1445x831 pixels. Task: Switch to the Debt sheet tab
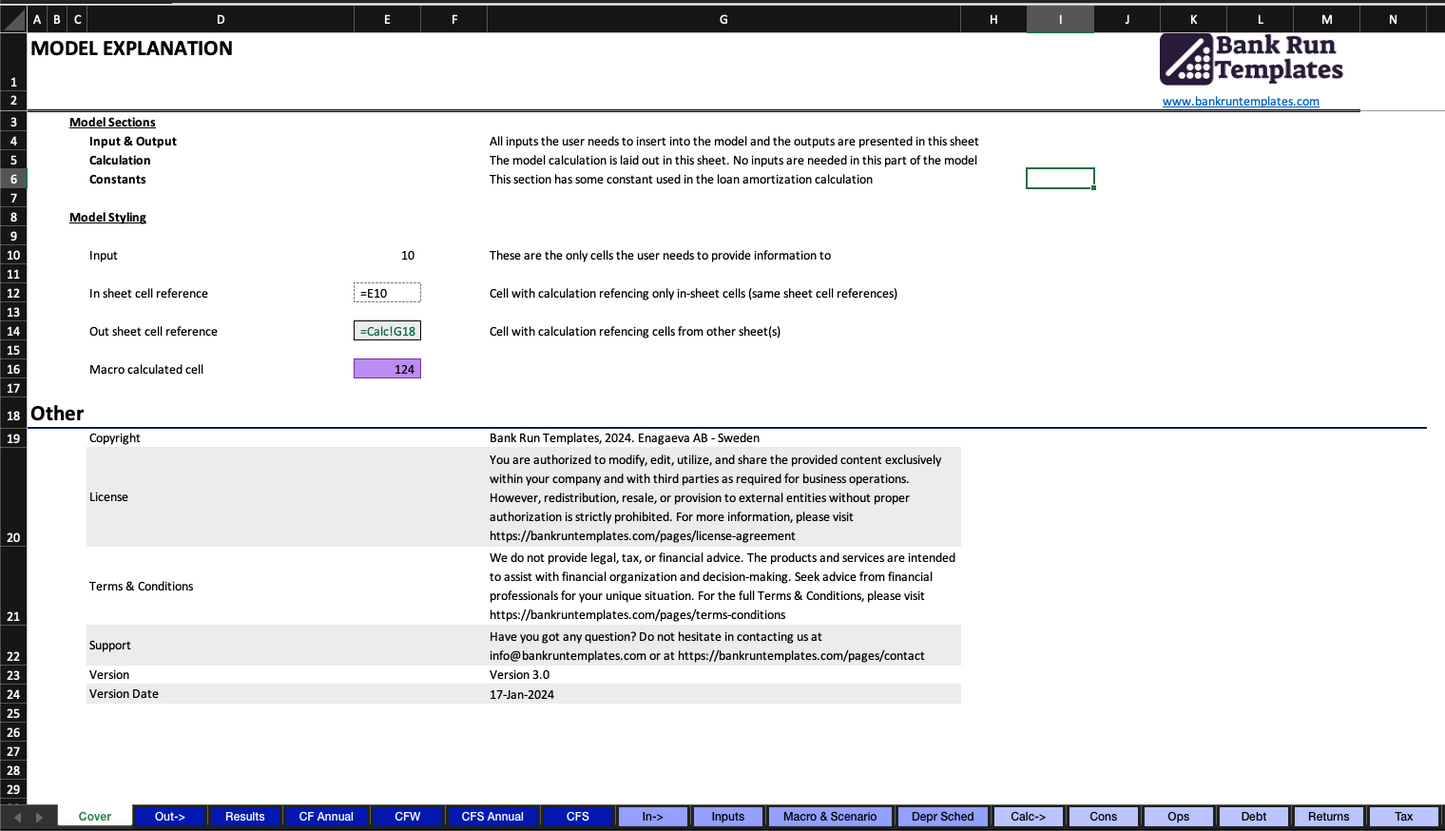1254,816
